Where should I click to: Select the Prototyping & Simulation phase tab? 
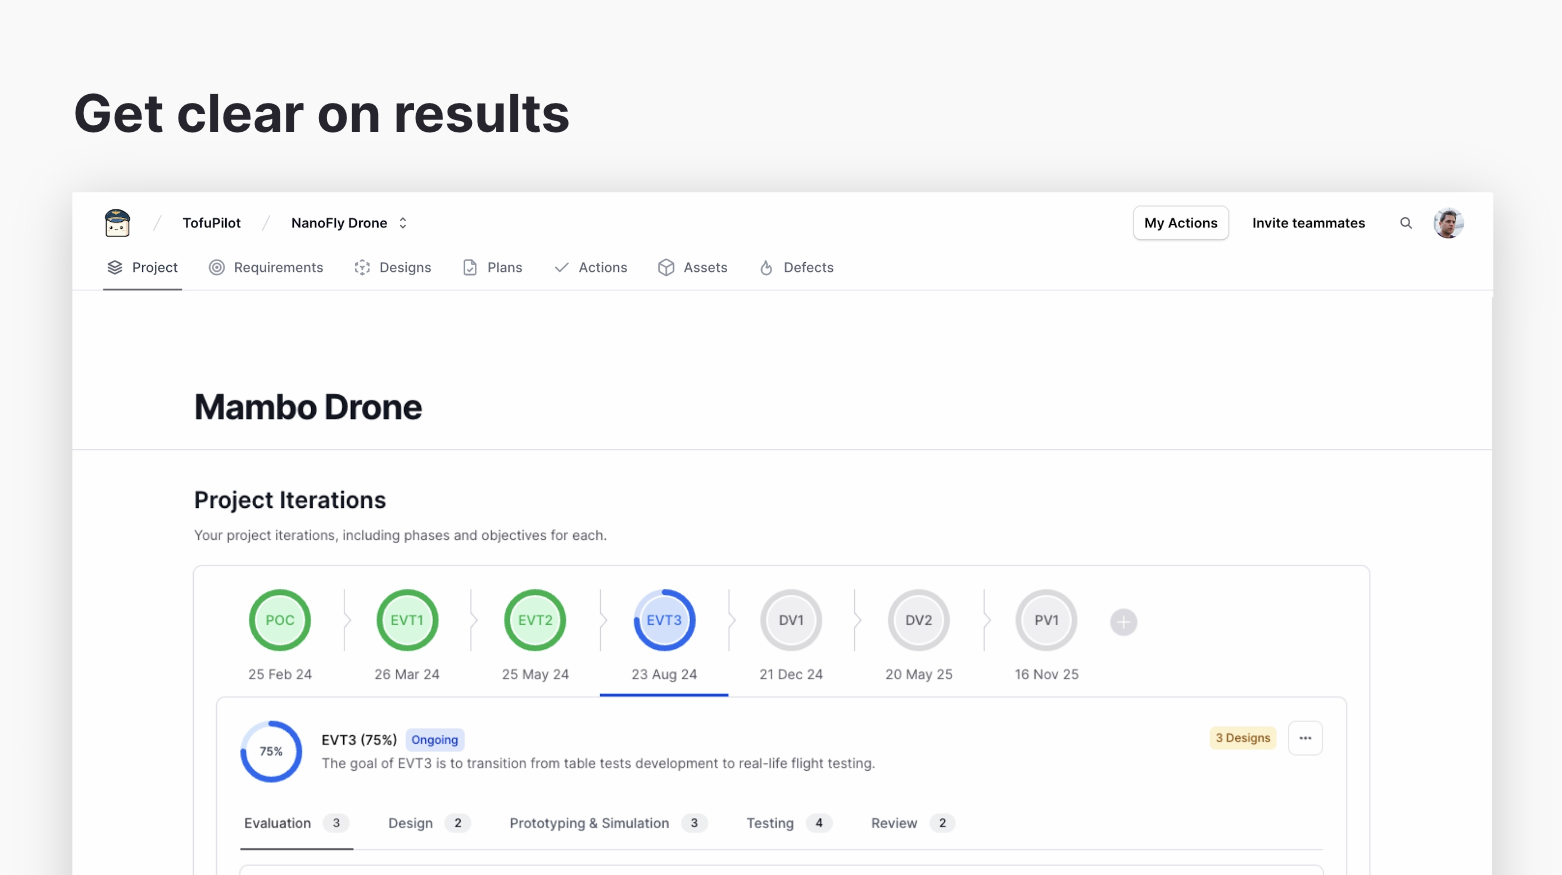click(x=608, y=823)
